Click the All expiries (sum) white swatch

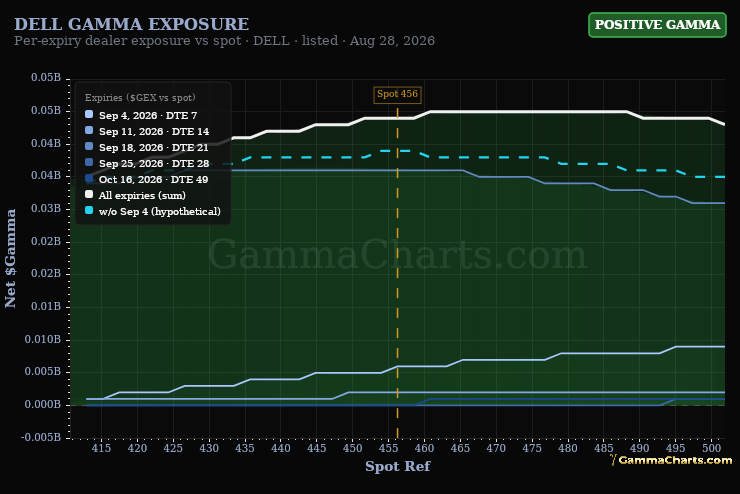coord(89,194)
